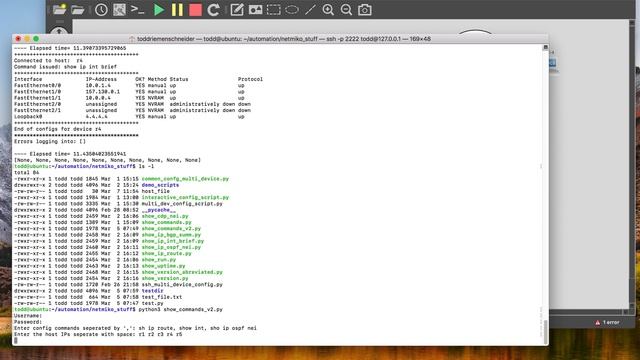Reload all nodes with circular arrow icon
Image resolution: width=640 pixels, height=360 pixels.
tap(213, 10)
